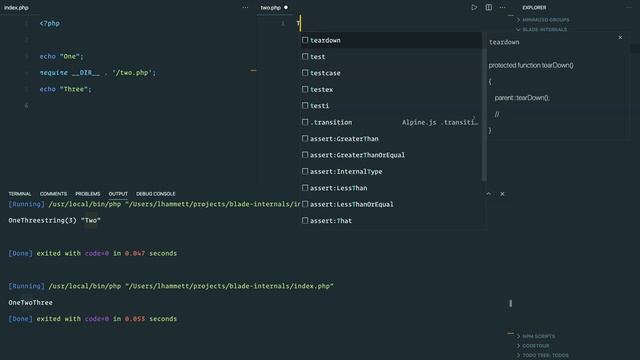Run the code with the play icon
Viewport: 640px width, 360px height.
pos(474,7)
